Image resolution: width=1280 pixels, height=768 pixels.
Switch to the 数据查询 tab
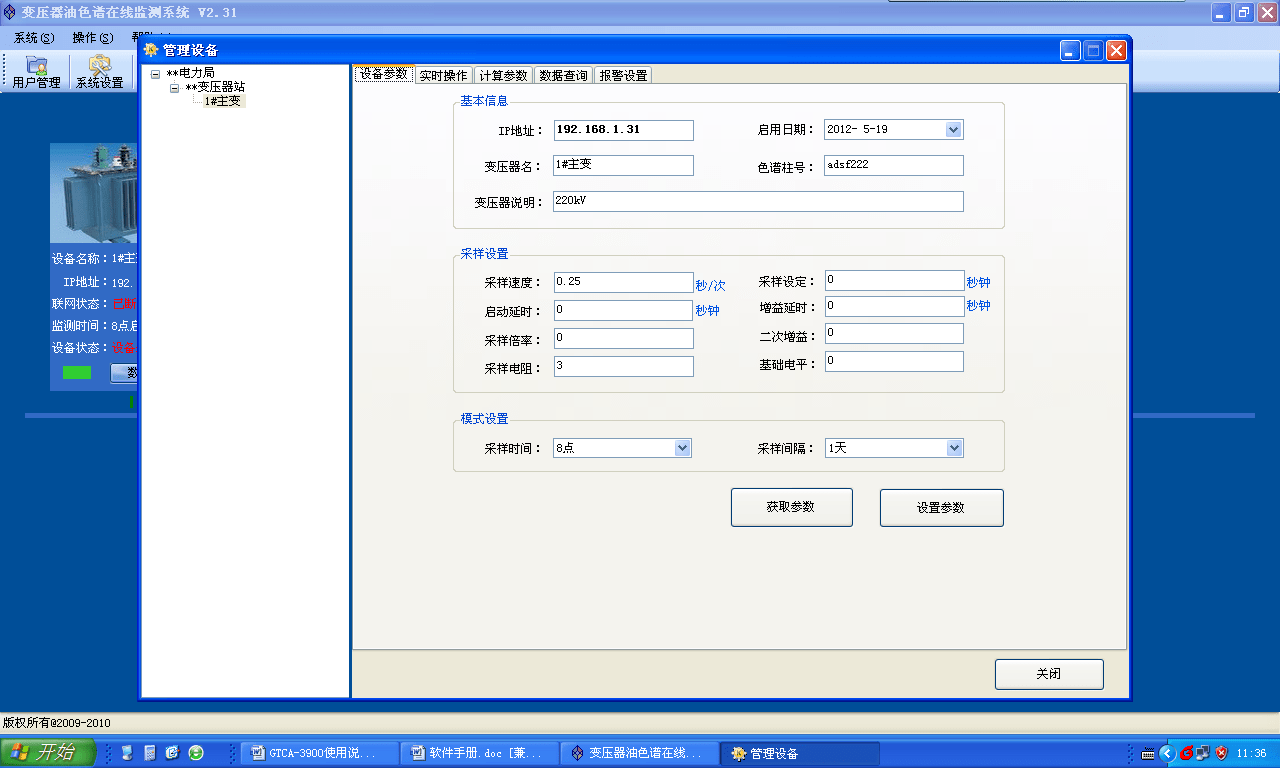[x=563, y=75]
